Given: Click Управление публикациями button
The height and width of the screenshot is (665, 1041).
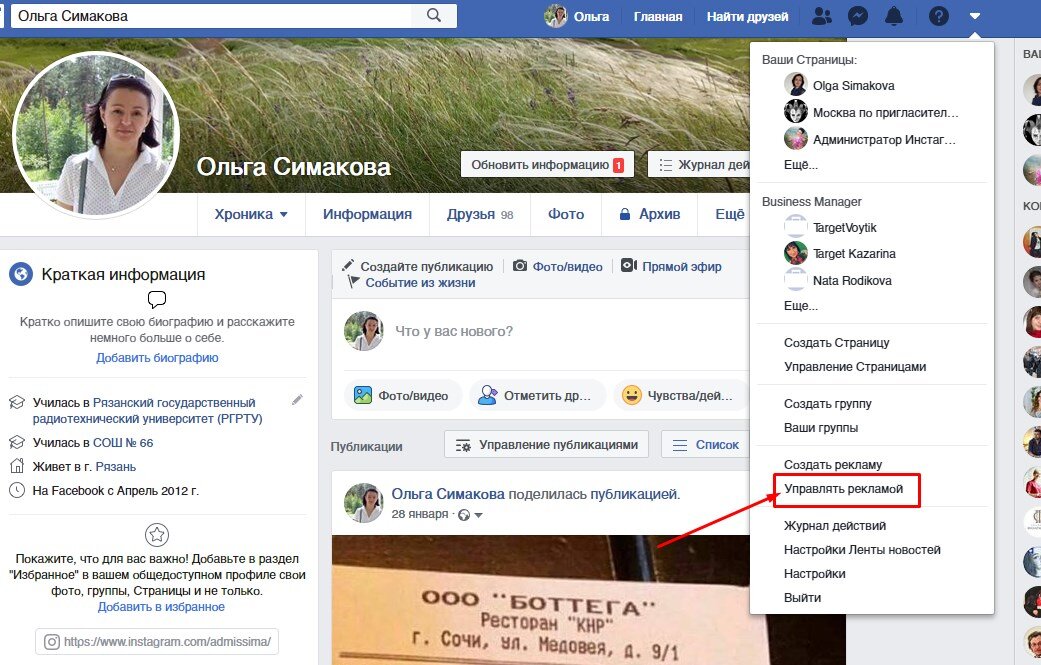Looking at the screenshot, I should [546, 445].
